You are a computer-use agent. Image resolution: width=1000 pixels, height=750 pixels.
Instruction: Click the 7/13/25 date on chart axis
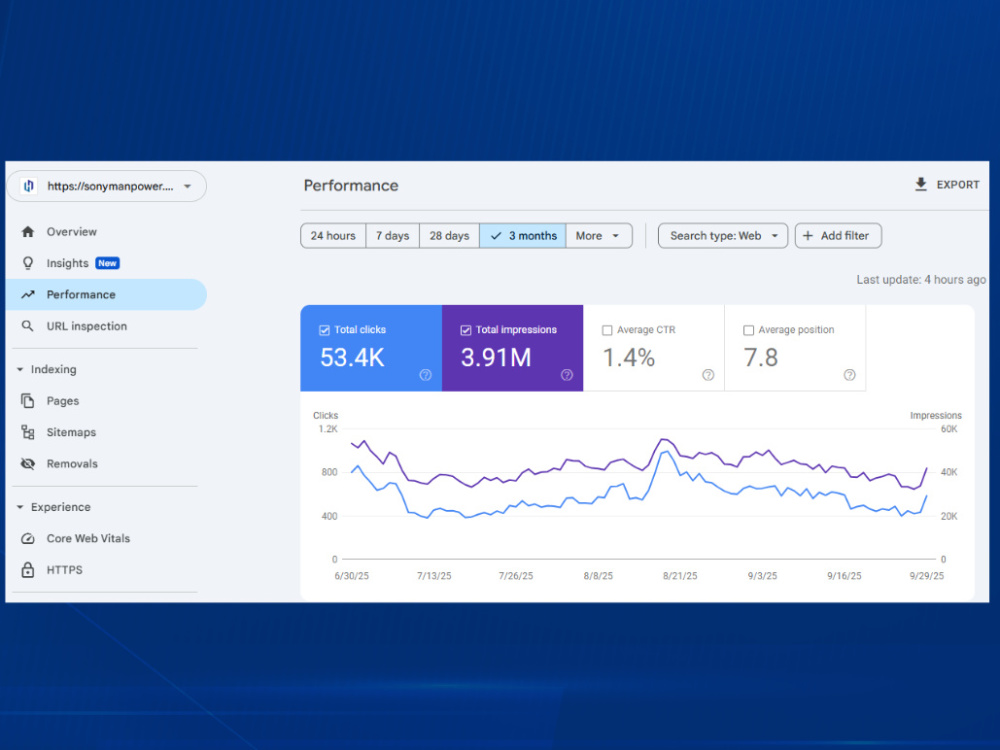434,576
